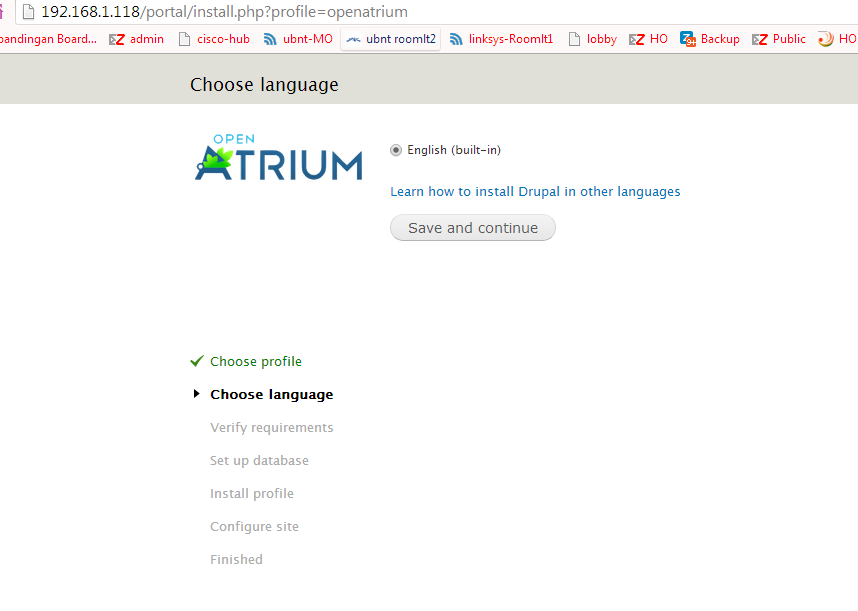Click the Save and continue button
This screenshot has height=611, width=858.
coord(473,228)
